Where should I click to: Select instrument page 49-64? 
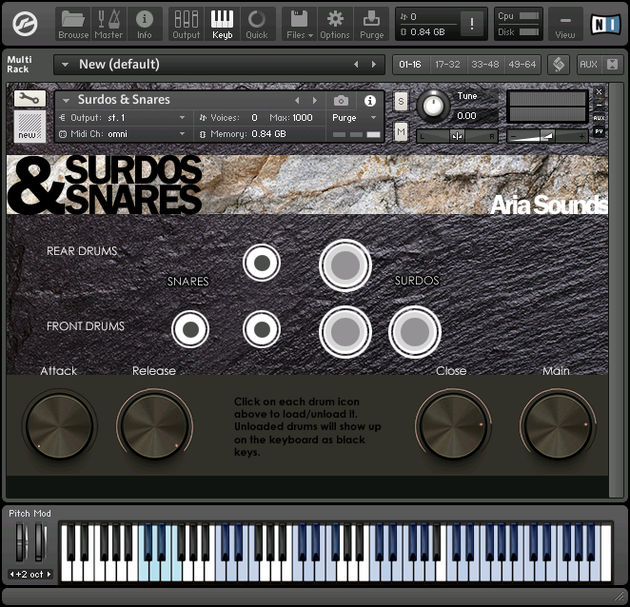(x=522, y=64)
